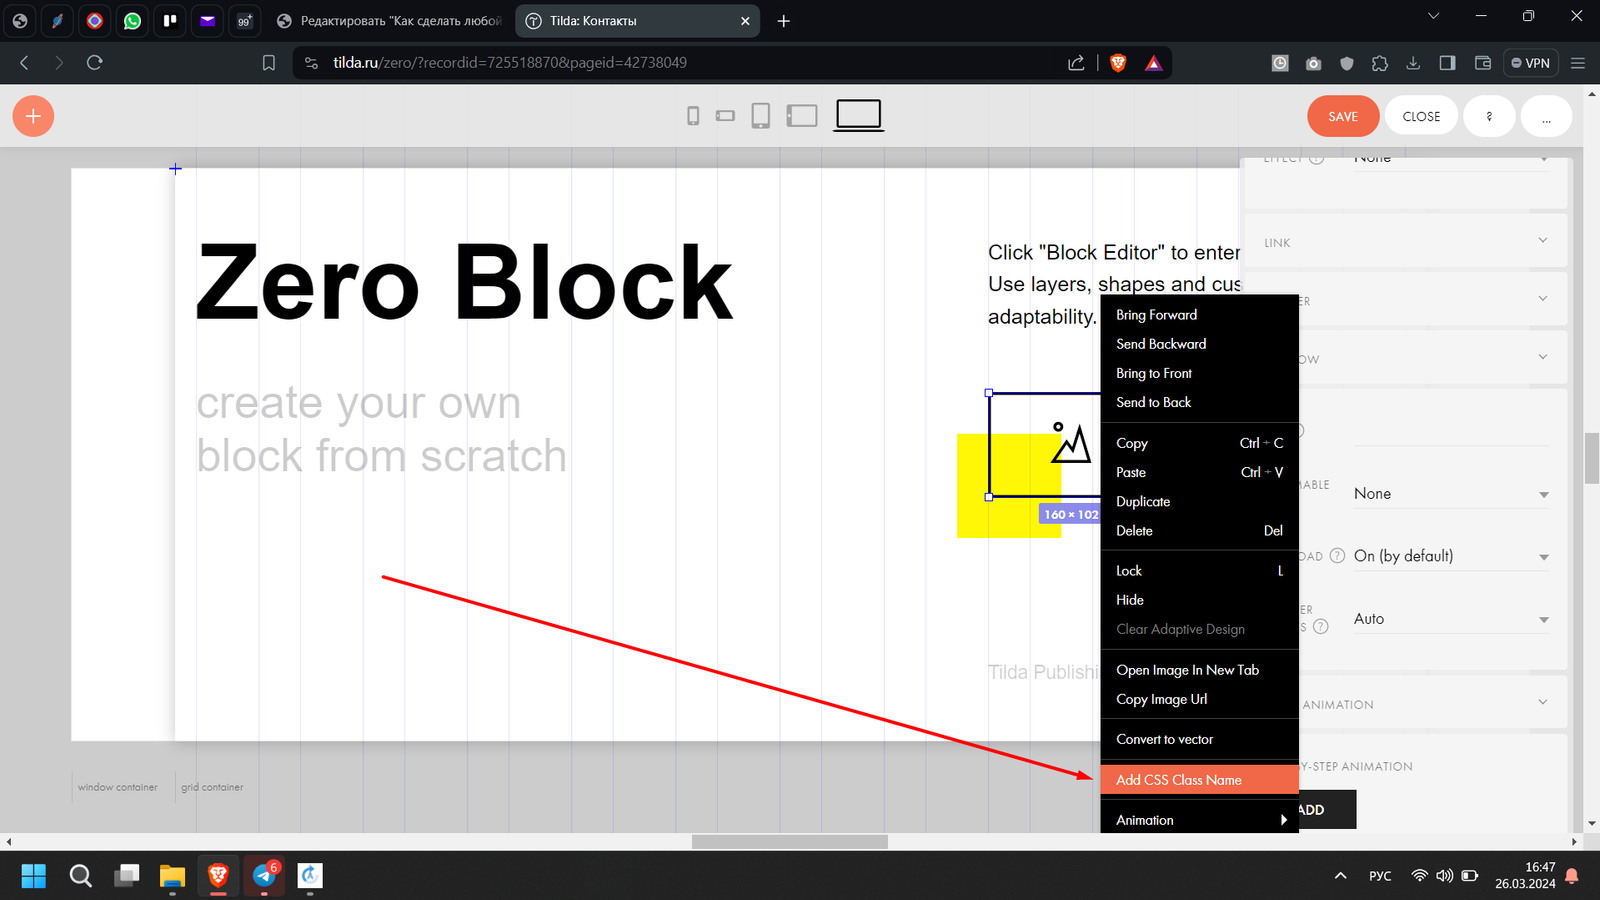Click the CLOSE button
This screenshot has height=900, width=1600.
[1421, 117]
